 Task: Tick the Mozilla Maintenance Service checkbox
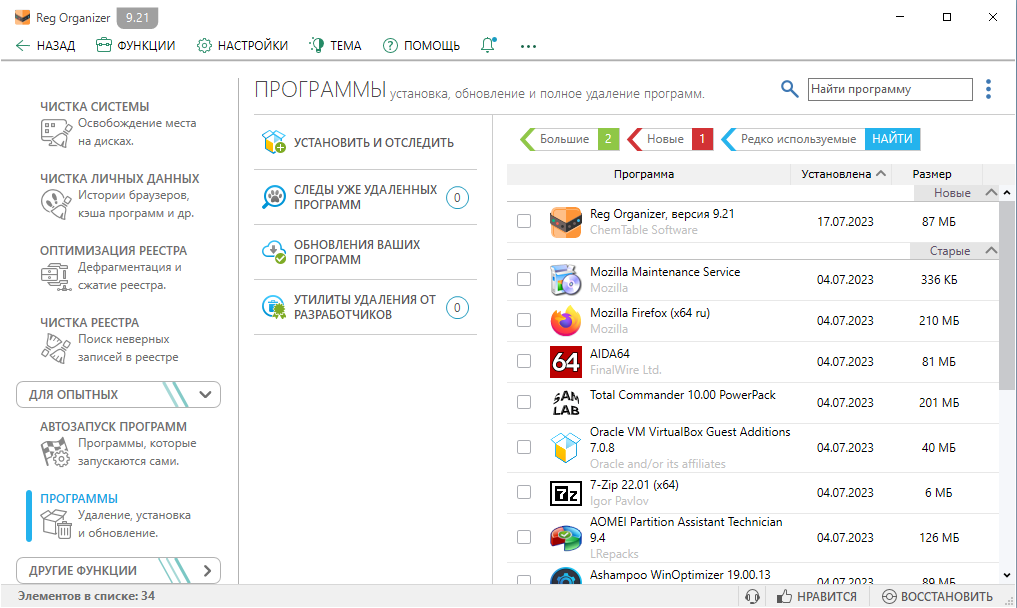click(x=524, y=279)
